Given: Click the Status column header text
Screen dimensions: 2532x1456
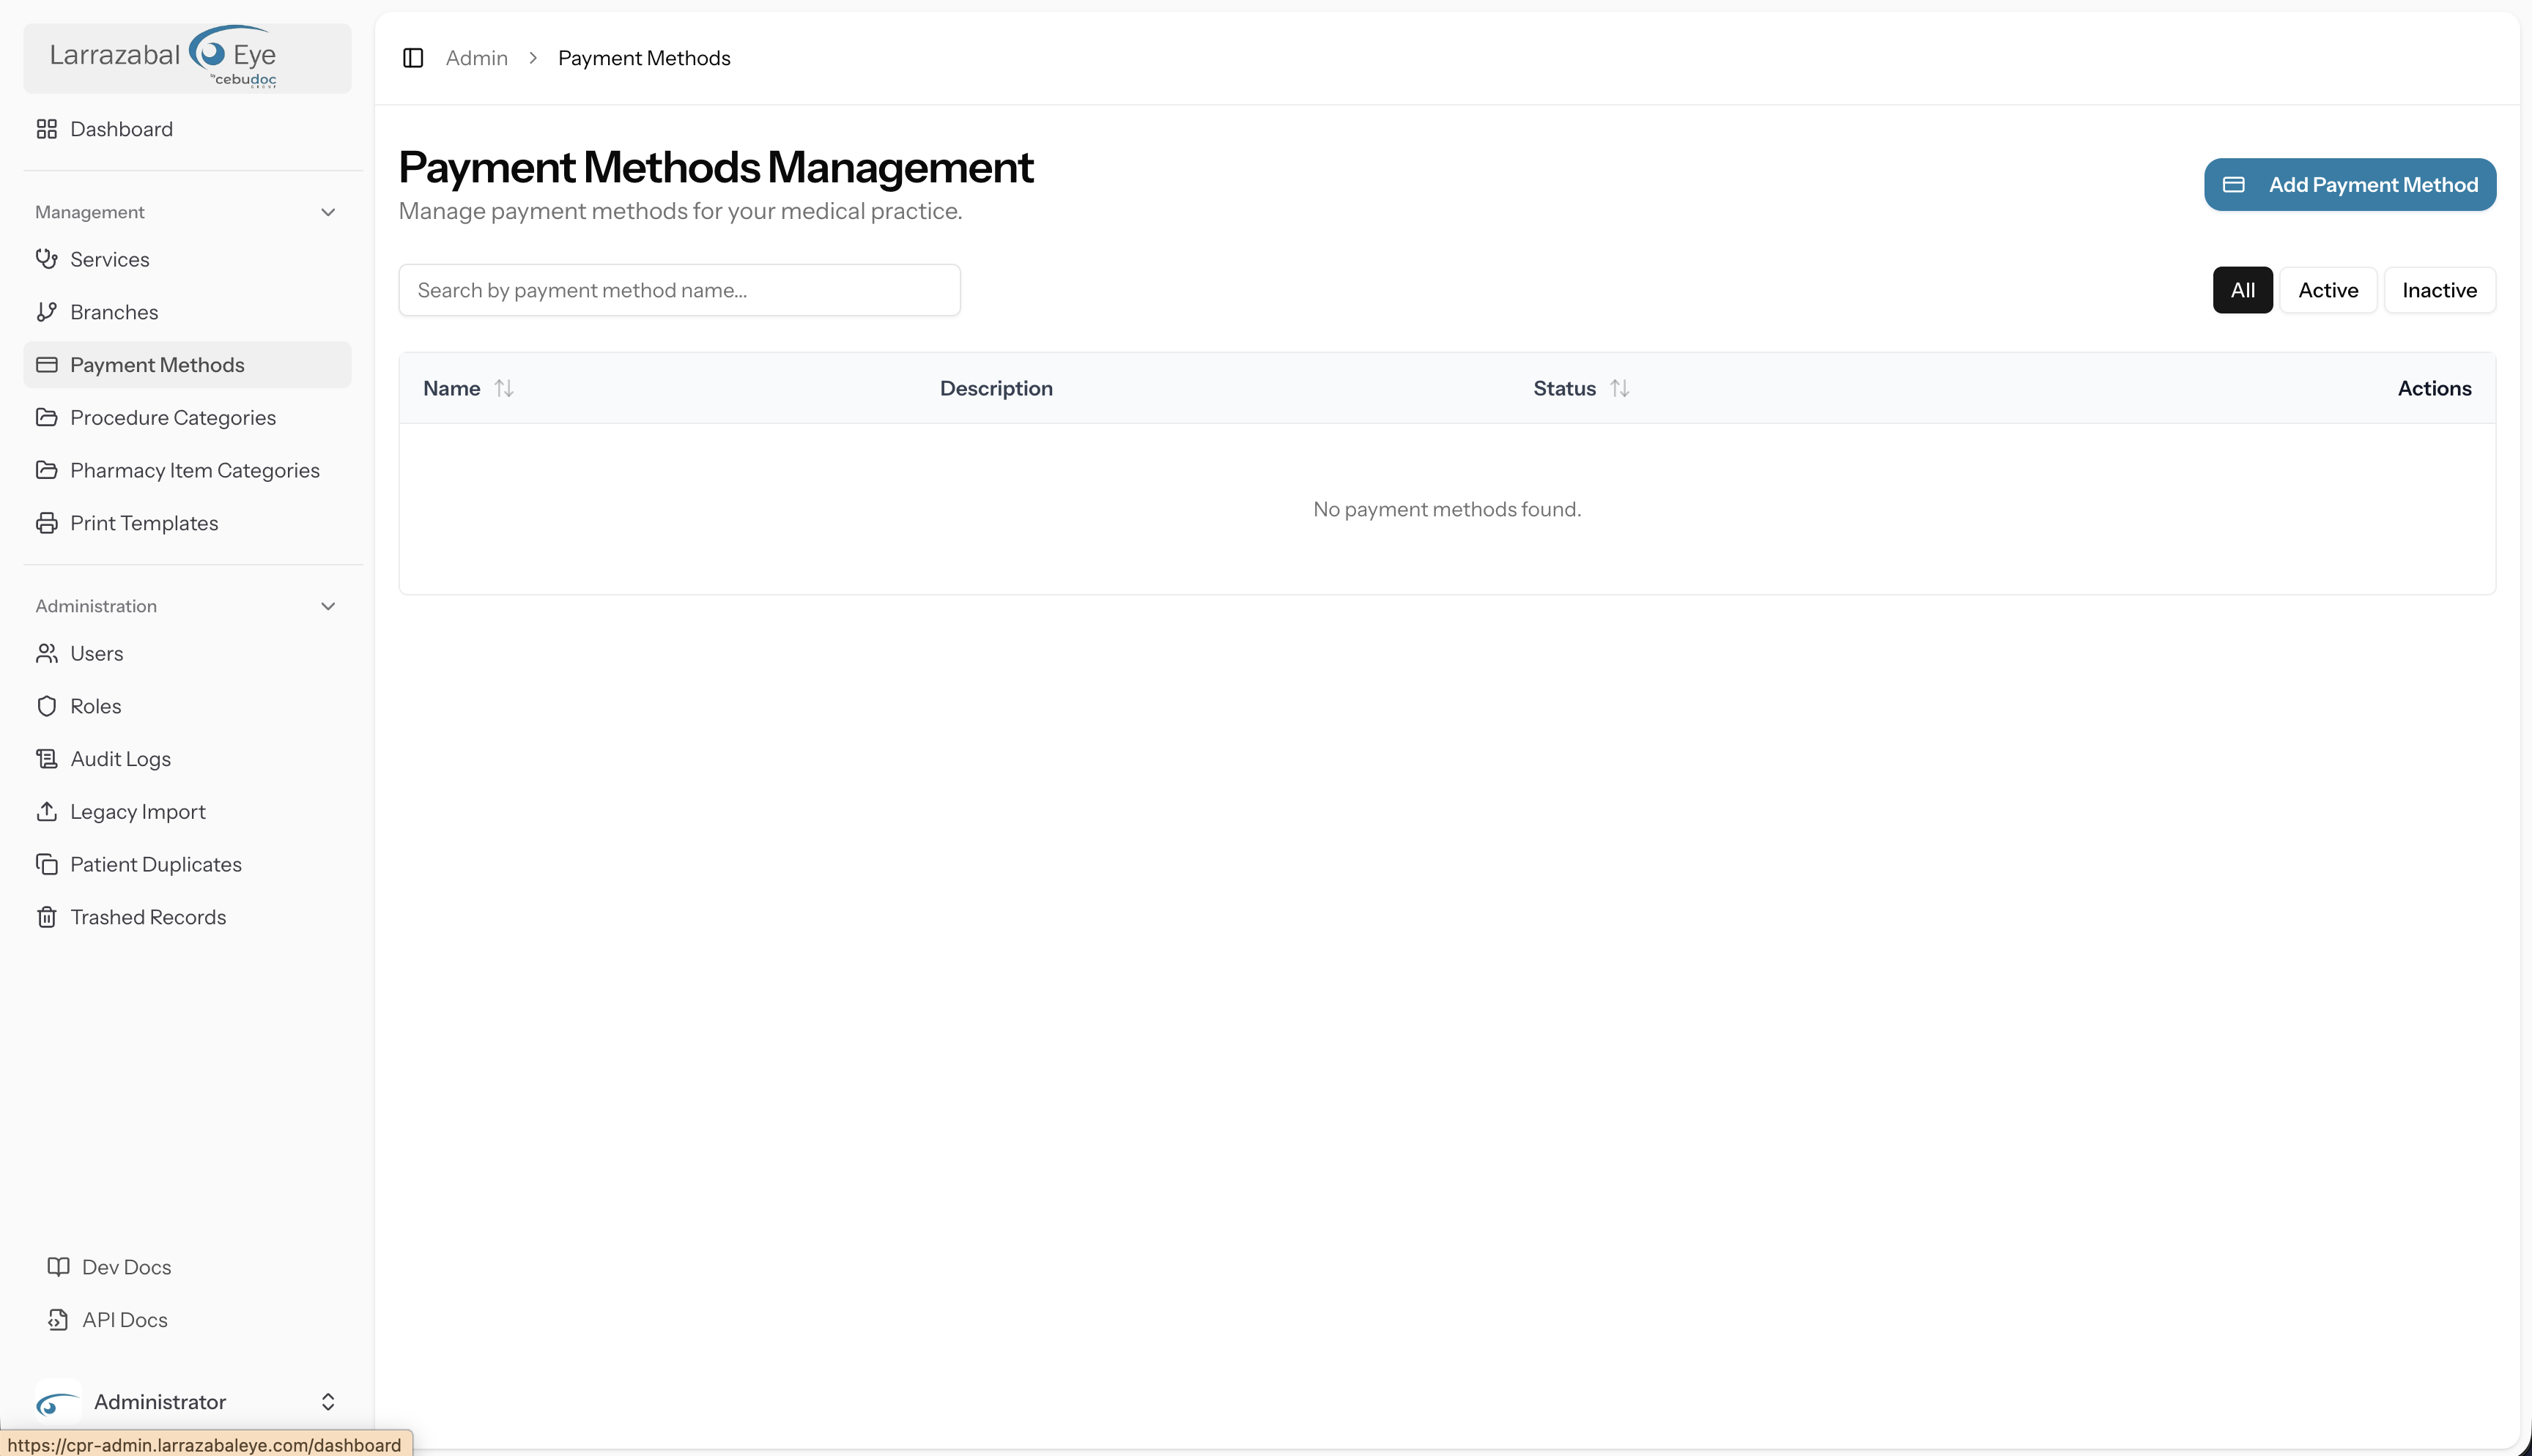Looking at the screenshot, I should (1564, 388).
